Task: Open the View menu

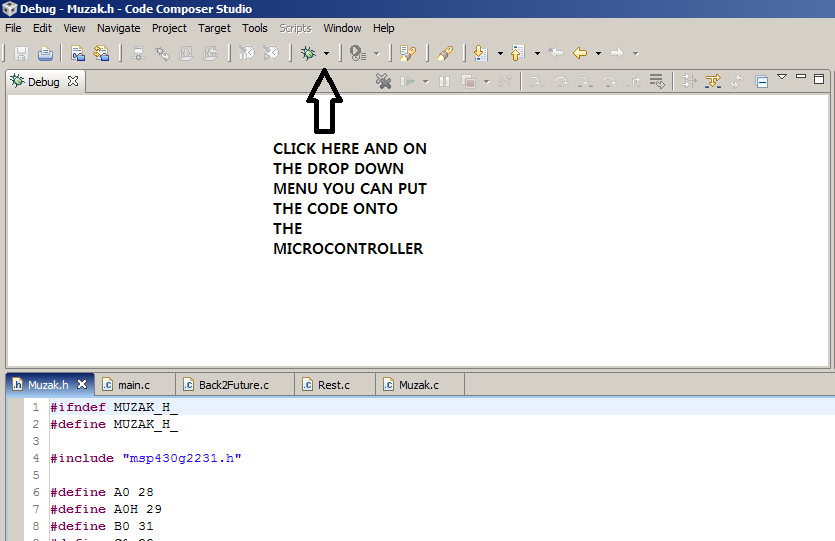Action: [x=74, y=28]
